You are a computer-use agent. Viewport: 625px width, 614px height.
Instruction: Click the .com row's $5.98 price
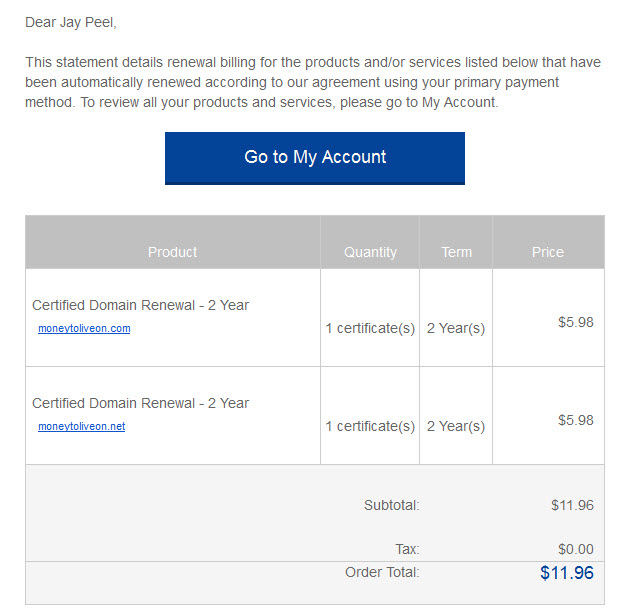point(576,322)
